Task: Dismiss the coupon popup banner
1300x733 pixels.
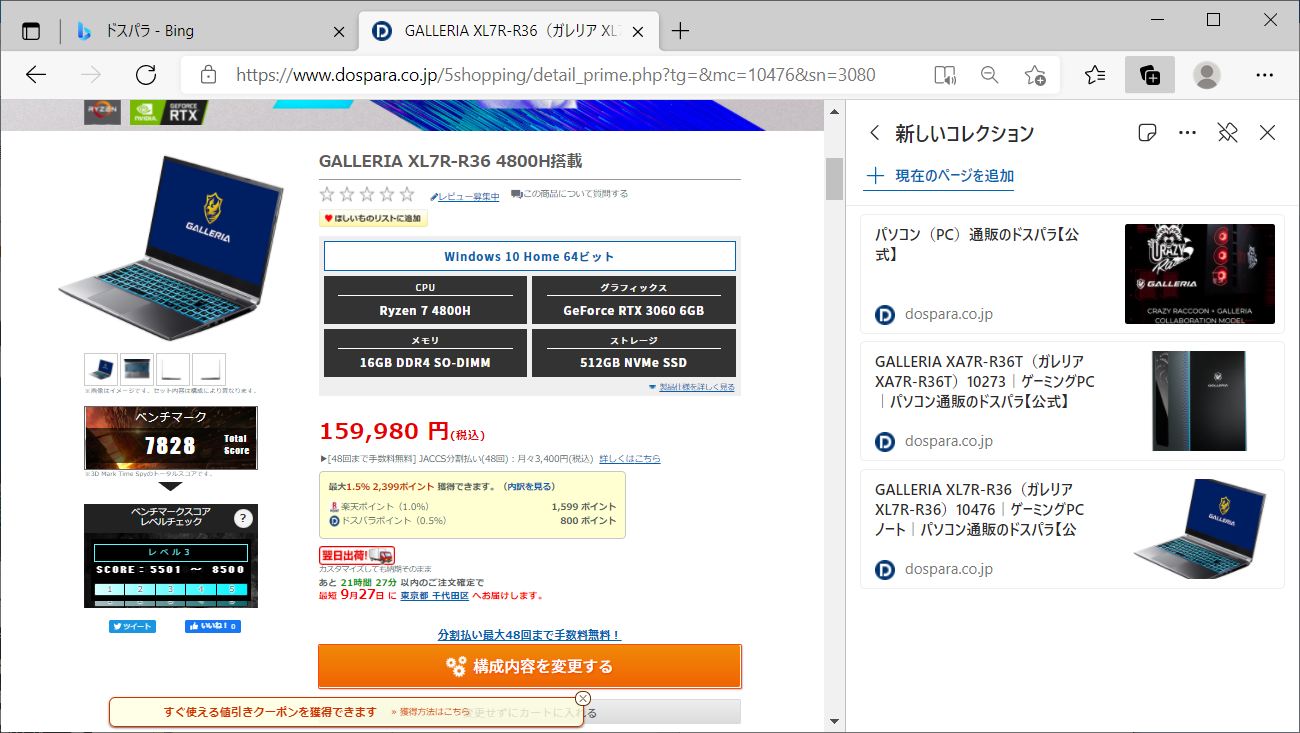Action: [x=583, y=698]
